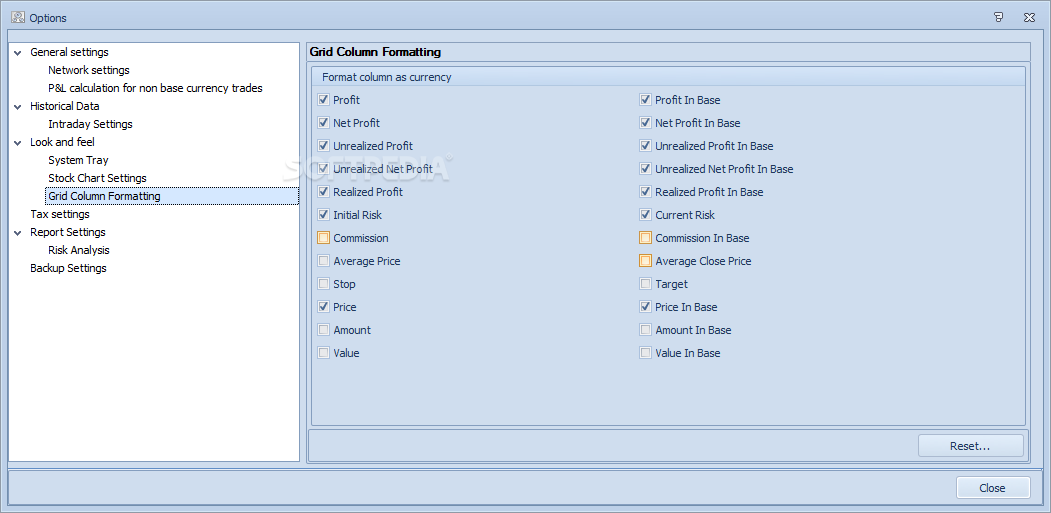This screenshot has width=1051, height=513.
Task: Click the Options window title icon
Action: point(18,17)
